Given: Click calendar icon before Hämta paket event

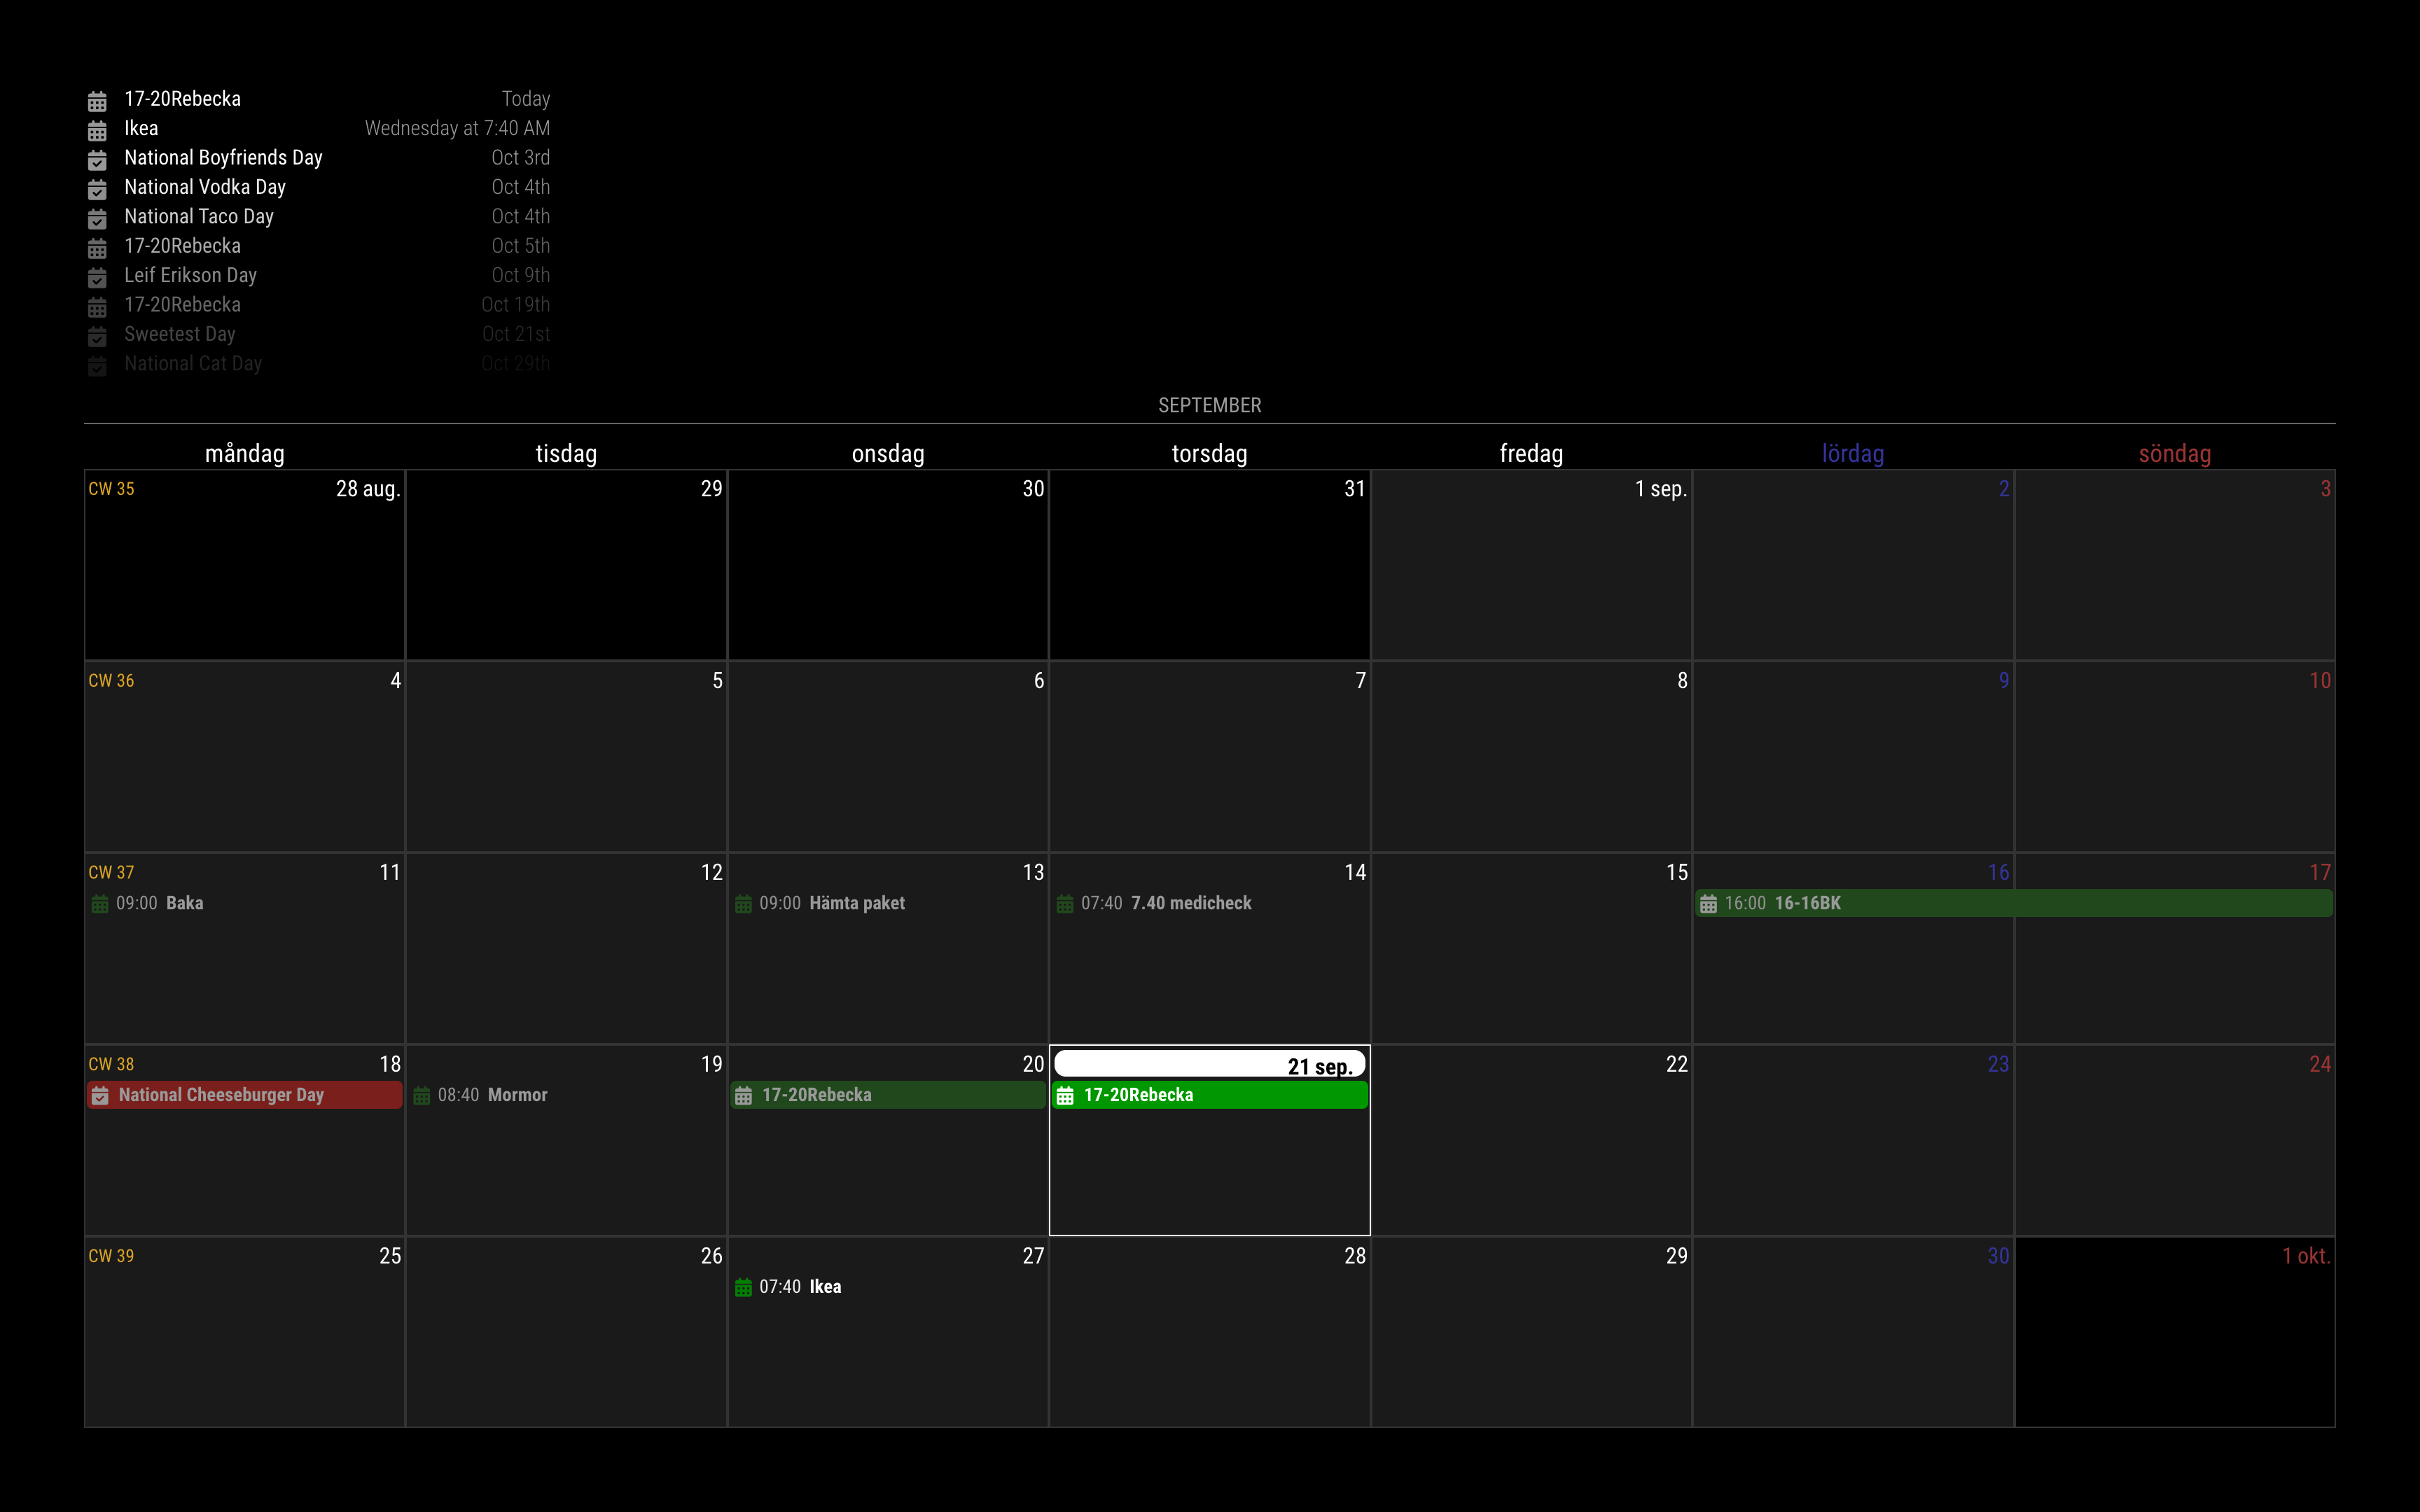Looking at the screenshot, I should [x=743, y=904].
